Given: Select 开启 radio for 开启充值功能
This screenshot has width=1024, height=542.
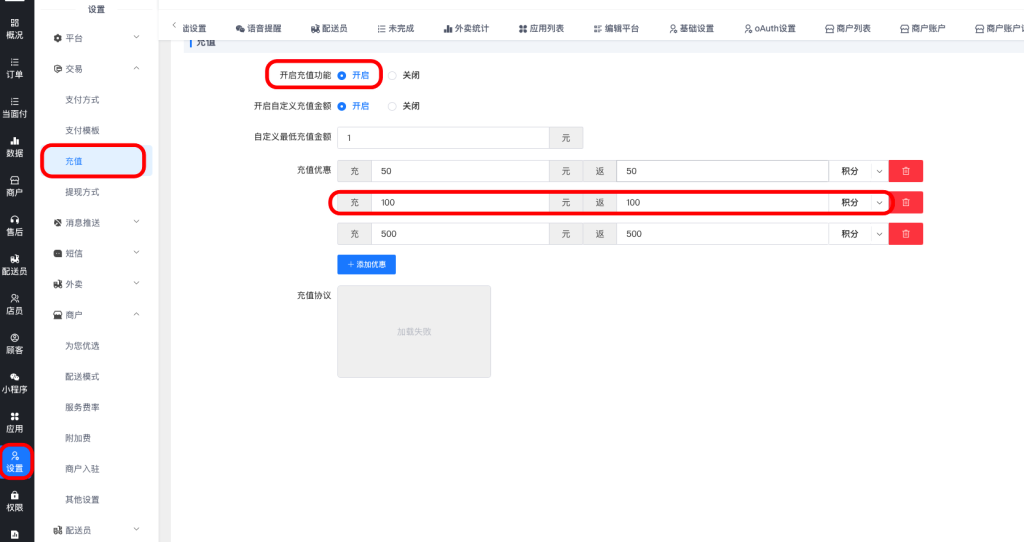Looking at the screenshot, I should 342,75.
